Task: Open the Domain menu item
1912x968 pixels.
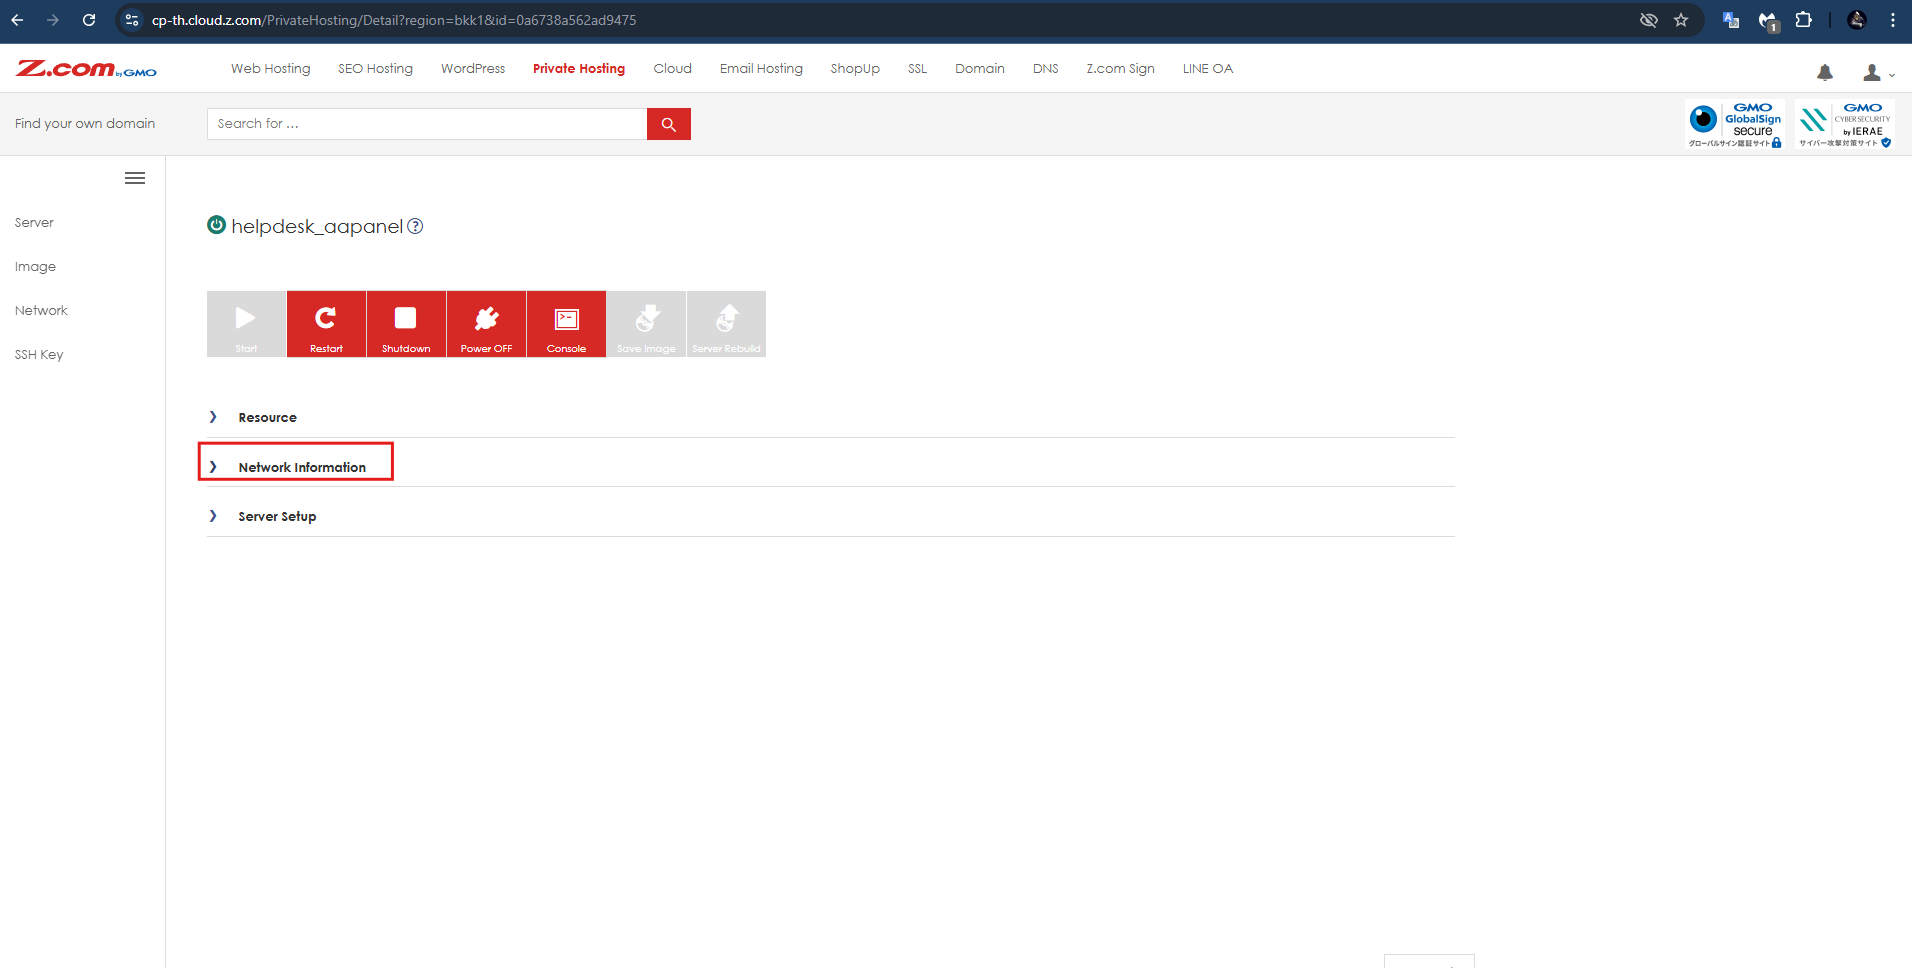Action: [980, 69]
